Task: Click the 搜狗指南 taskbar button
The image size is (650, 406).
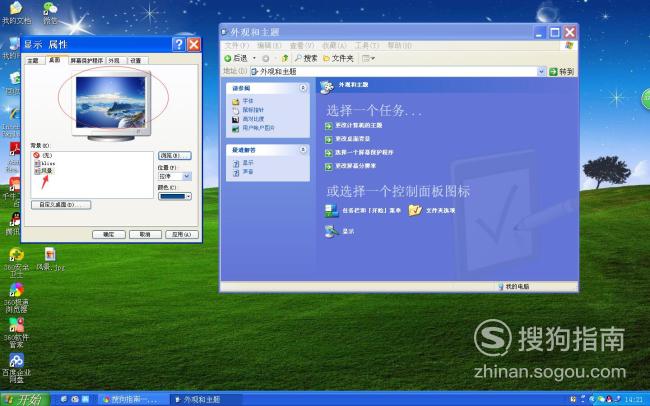Action: pyautogui.click(x=133, y=400)
